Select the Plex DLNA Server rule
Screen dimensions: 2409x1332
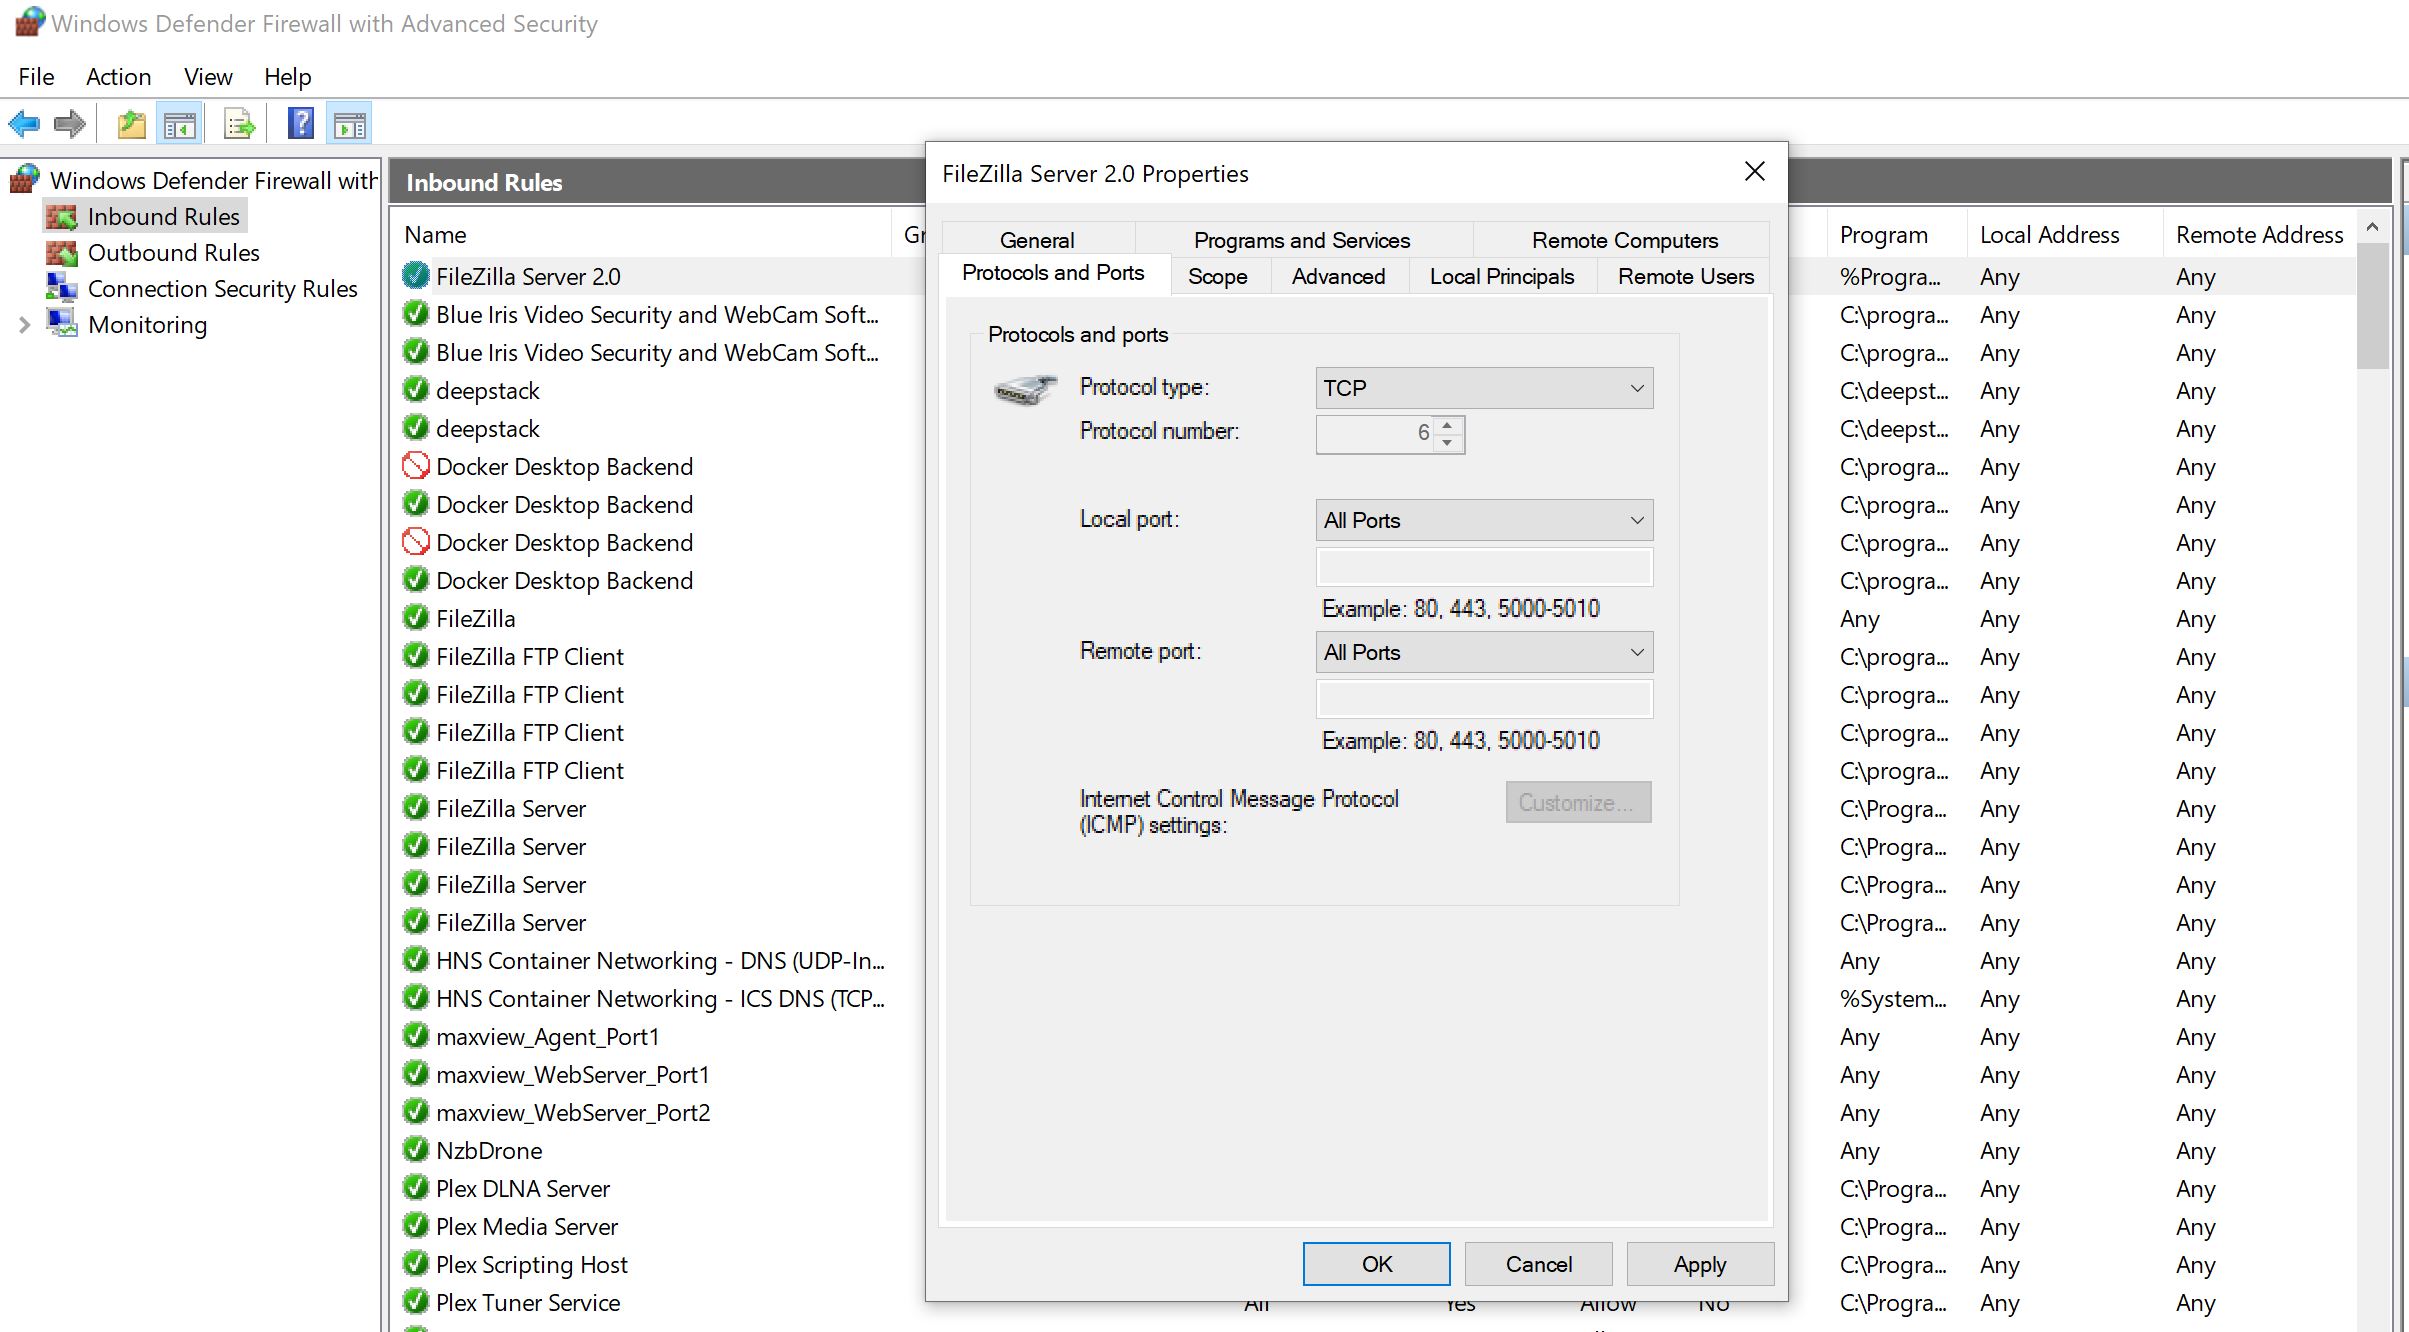tap(522, 1188)
